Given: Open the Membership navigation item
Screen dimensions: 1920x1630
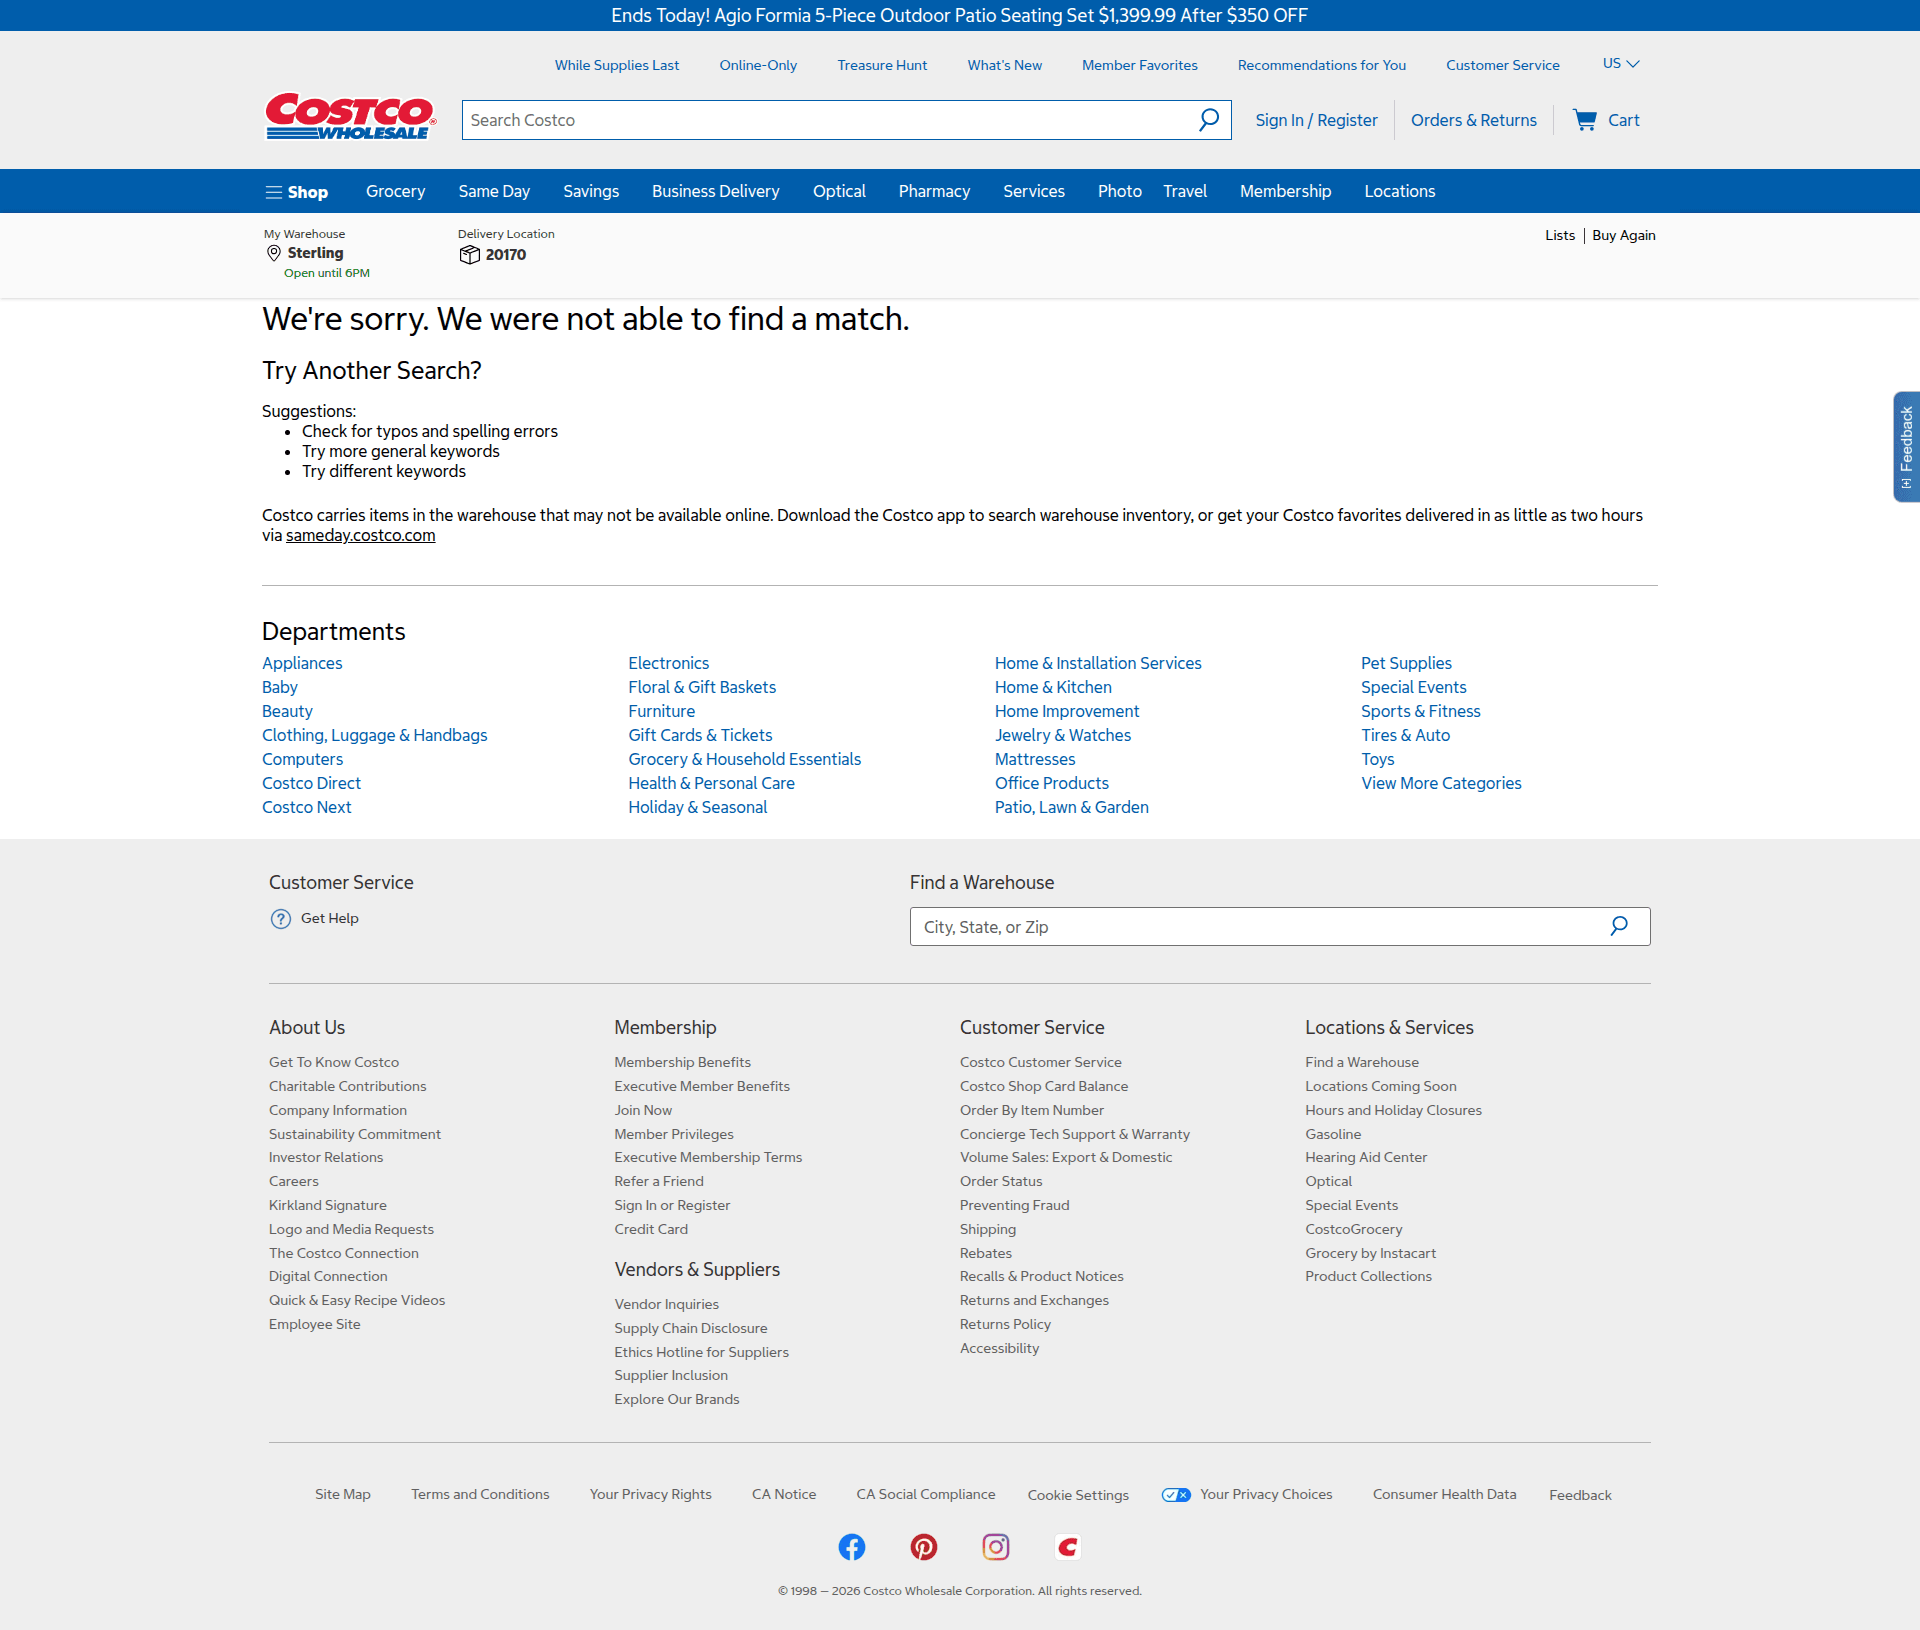Looking at the screenshot, I should [x=1285, y=191].
